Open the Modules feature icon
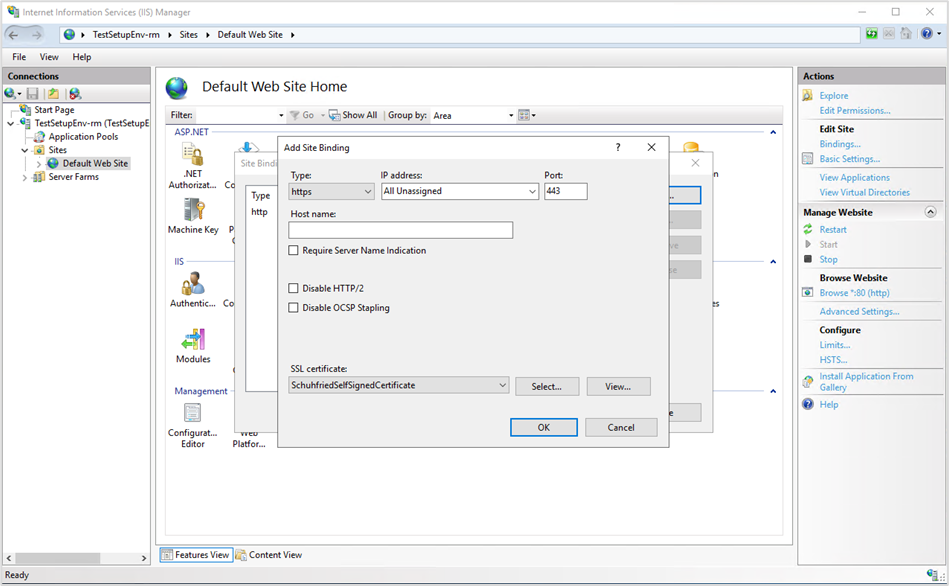 point(193,340)
